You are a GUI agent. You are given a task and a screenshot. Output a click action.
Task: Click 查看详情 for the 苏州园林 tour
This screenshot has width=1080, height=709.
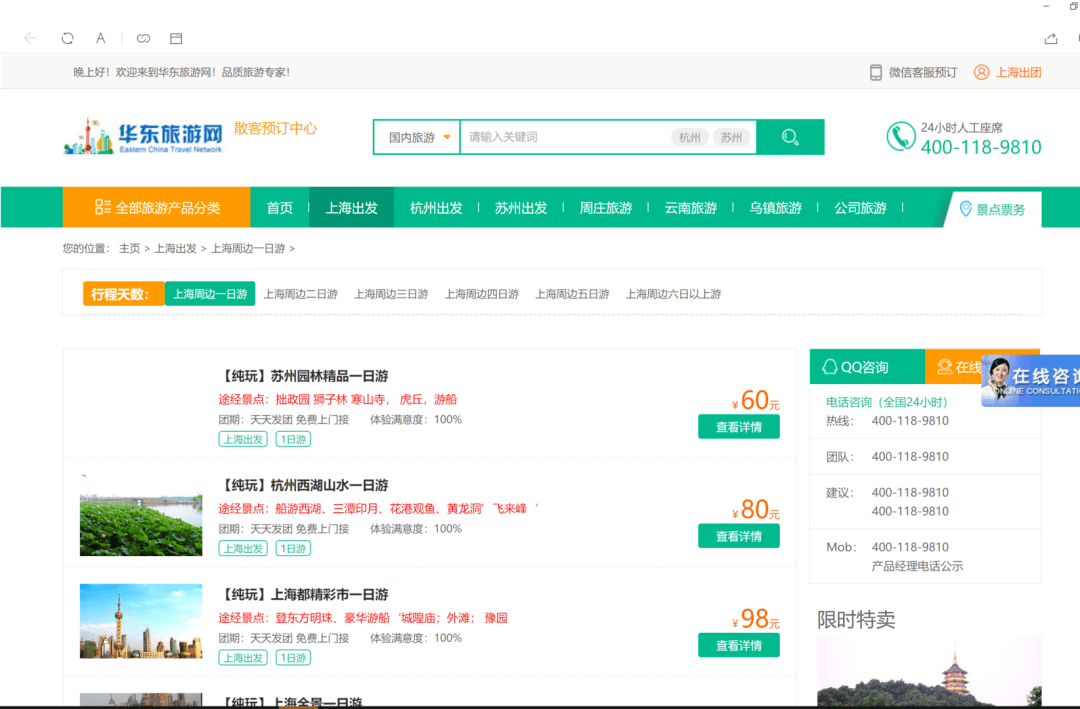738,427
